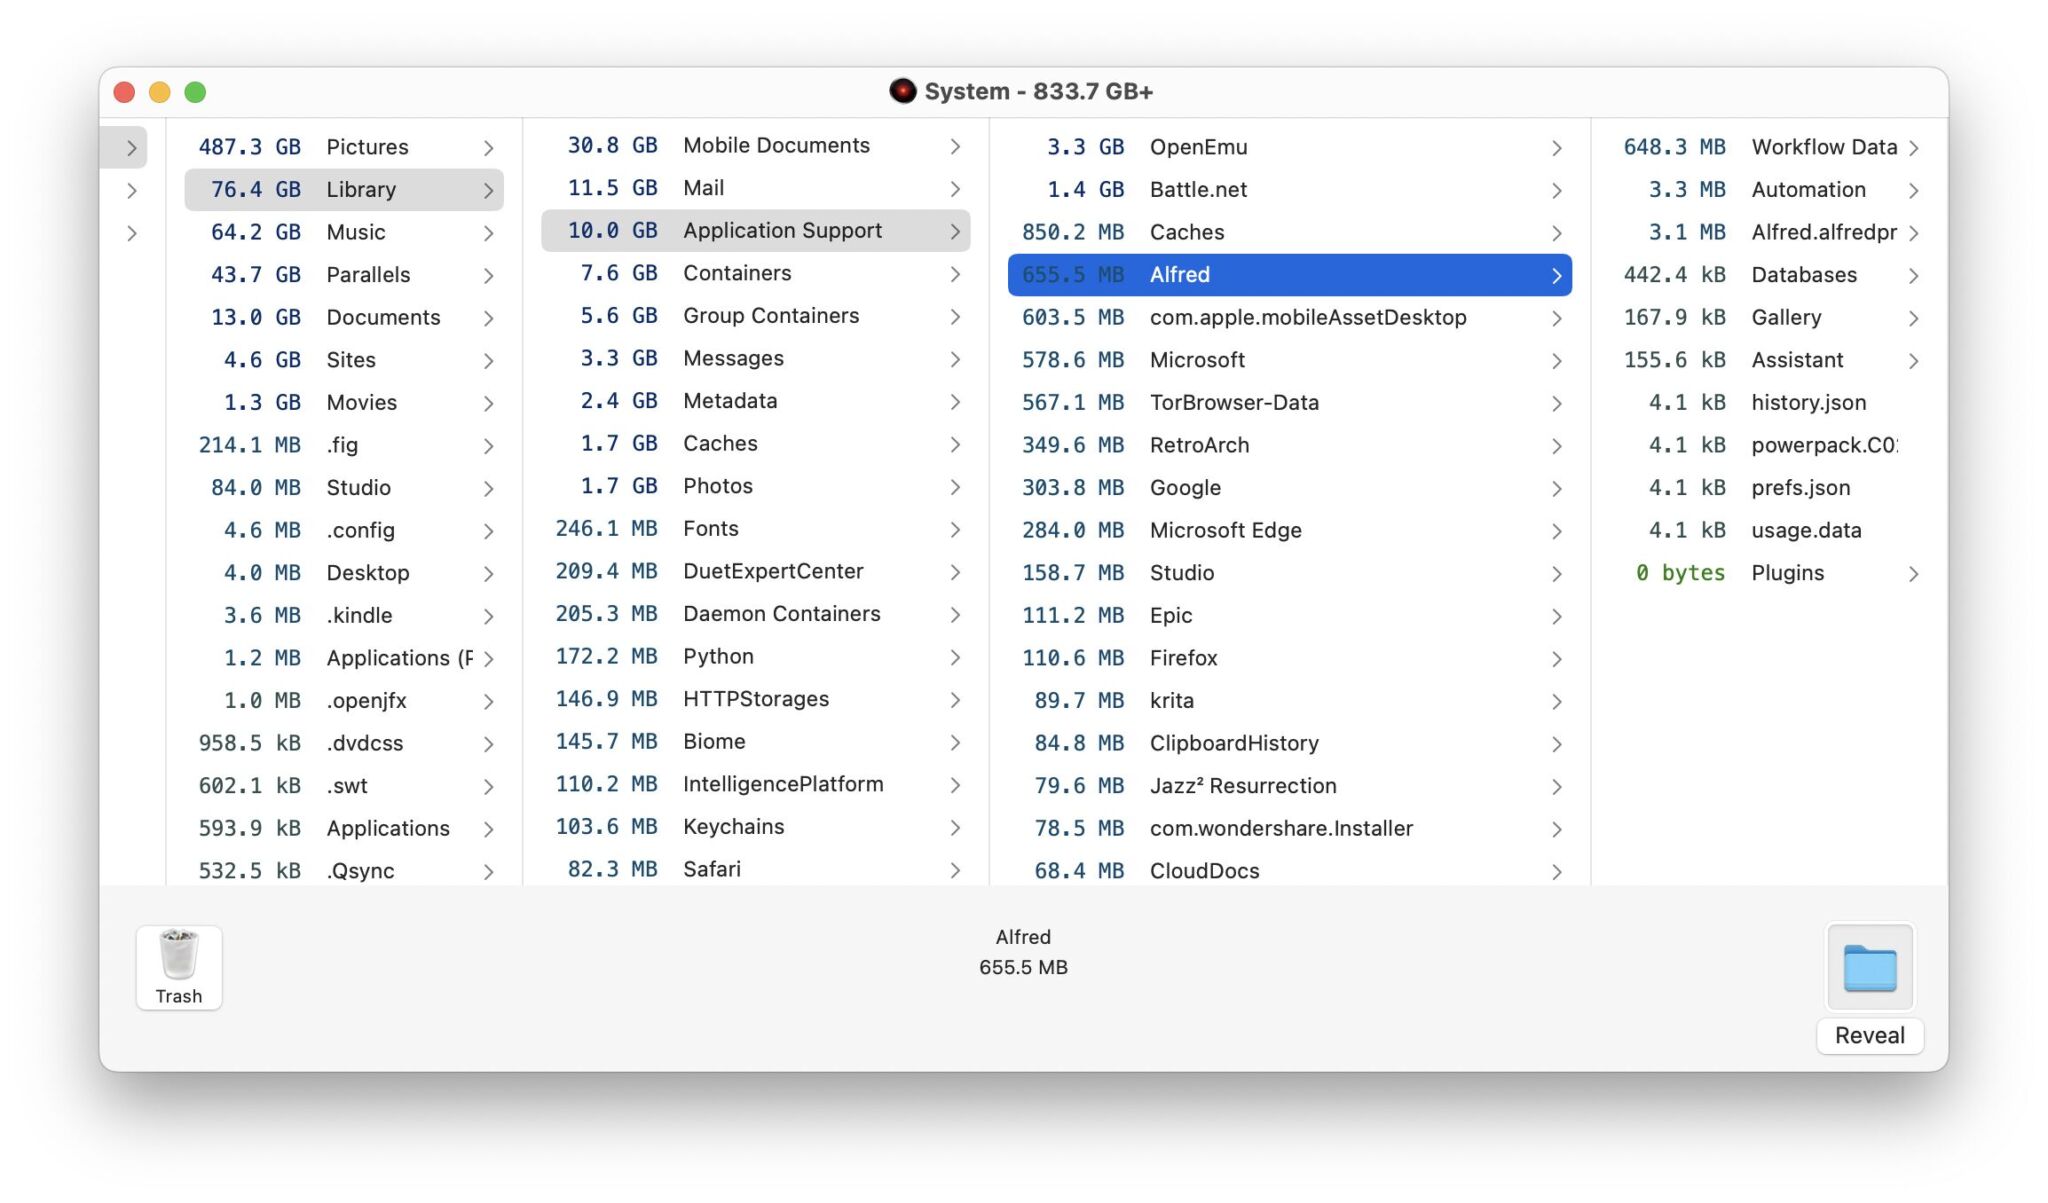Select the DuetExpertCenter folder
The image size is (2048, 1203).
tap(755, 572)
